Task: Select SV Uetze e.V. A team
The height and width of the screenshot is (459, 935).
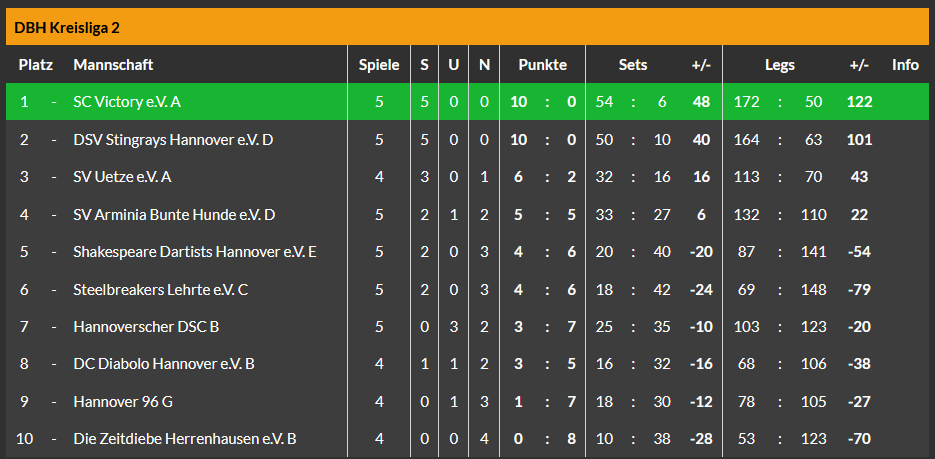Action: click(x=123, y=177)
